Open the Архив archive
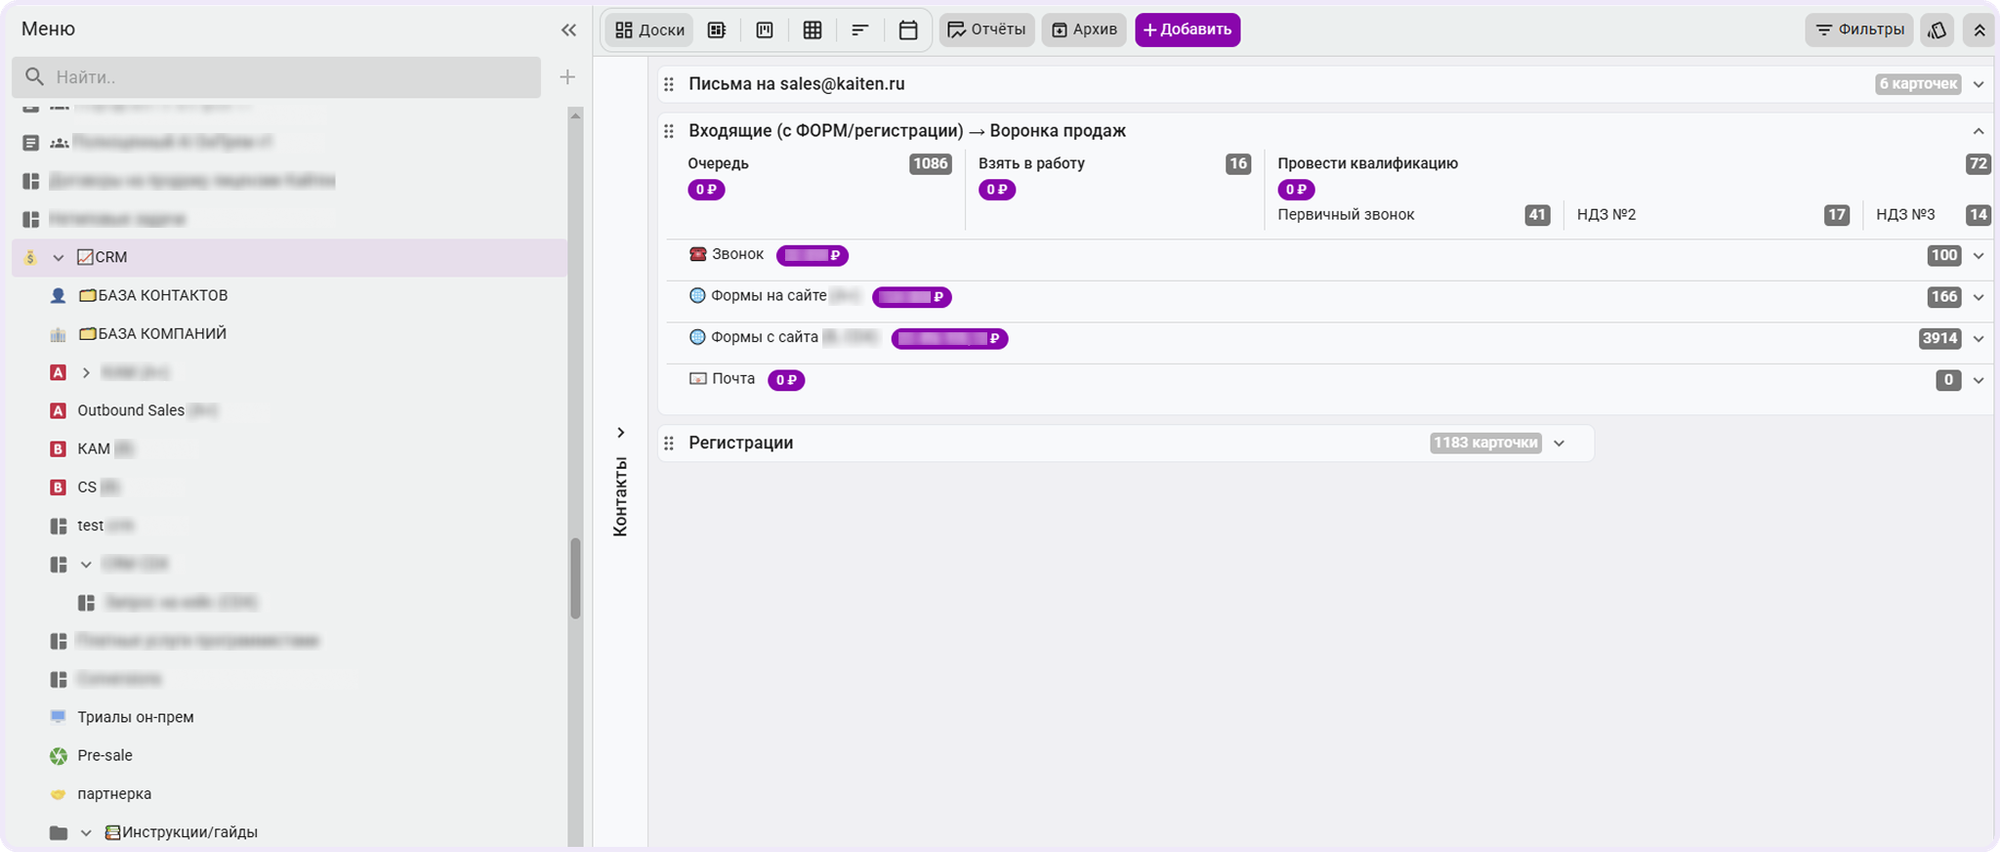 1084,30
